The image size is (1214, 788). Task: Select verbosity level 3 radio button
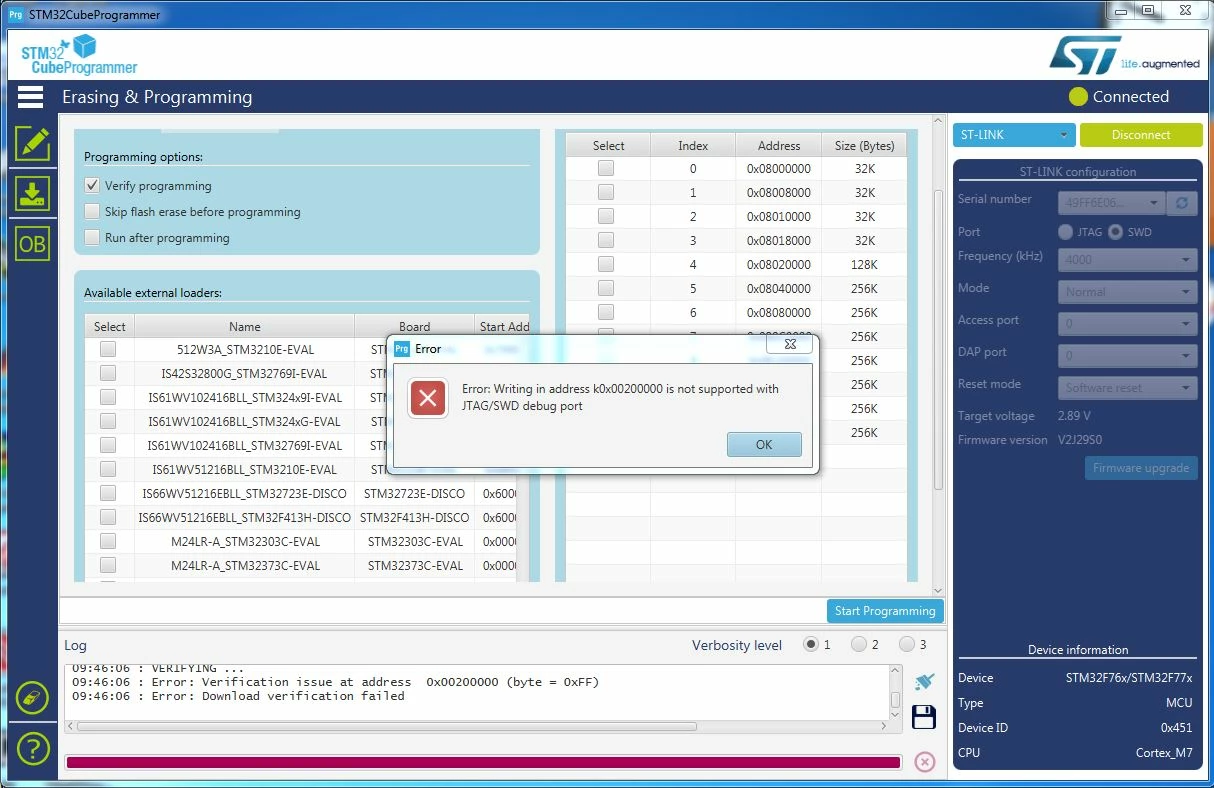pyautogui.click(x=907, y=644)
